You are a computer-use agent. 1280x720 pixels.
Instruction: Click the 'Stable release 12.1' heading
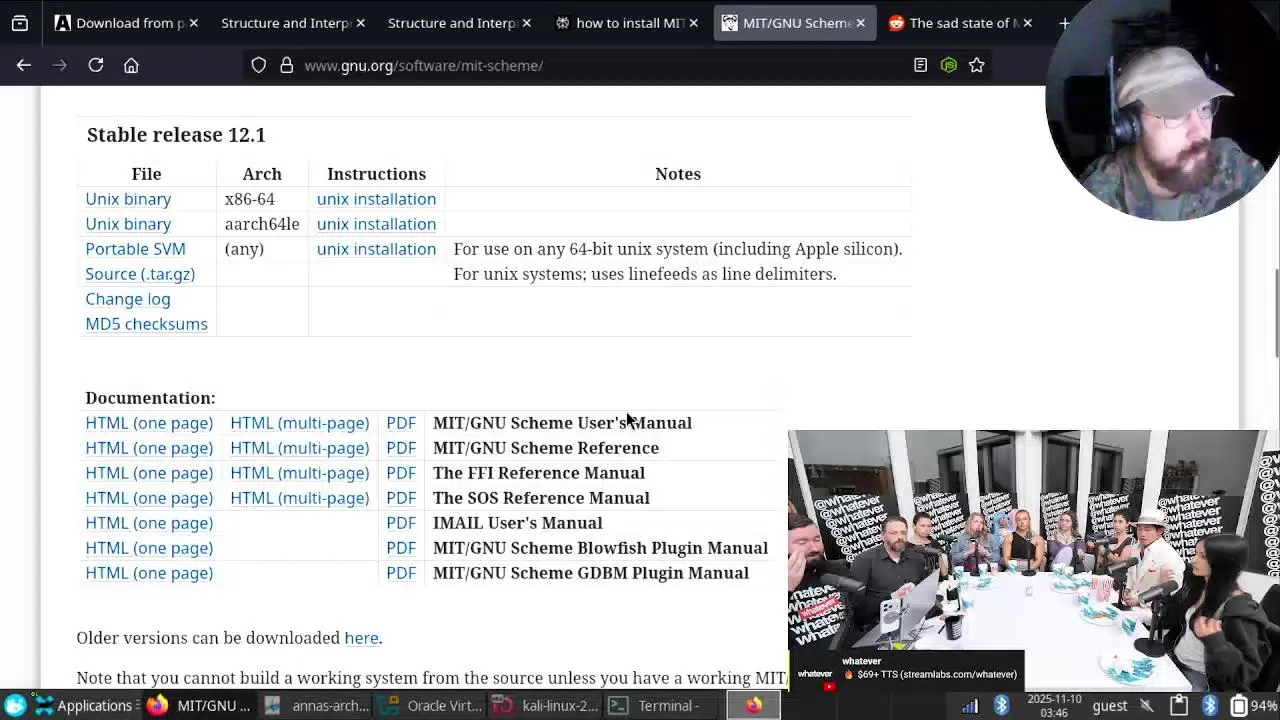(x=176, y=135)
